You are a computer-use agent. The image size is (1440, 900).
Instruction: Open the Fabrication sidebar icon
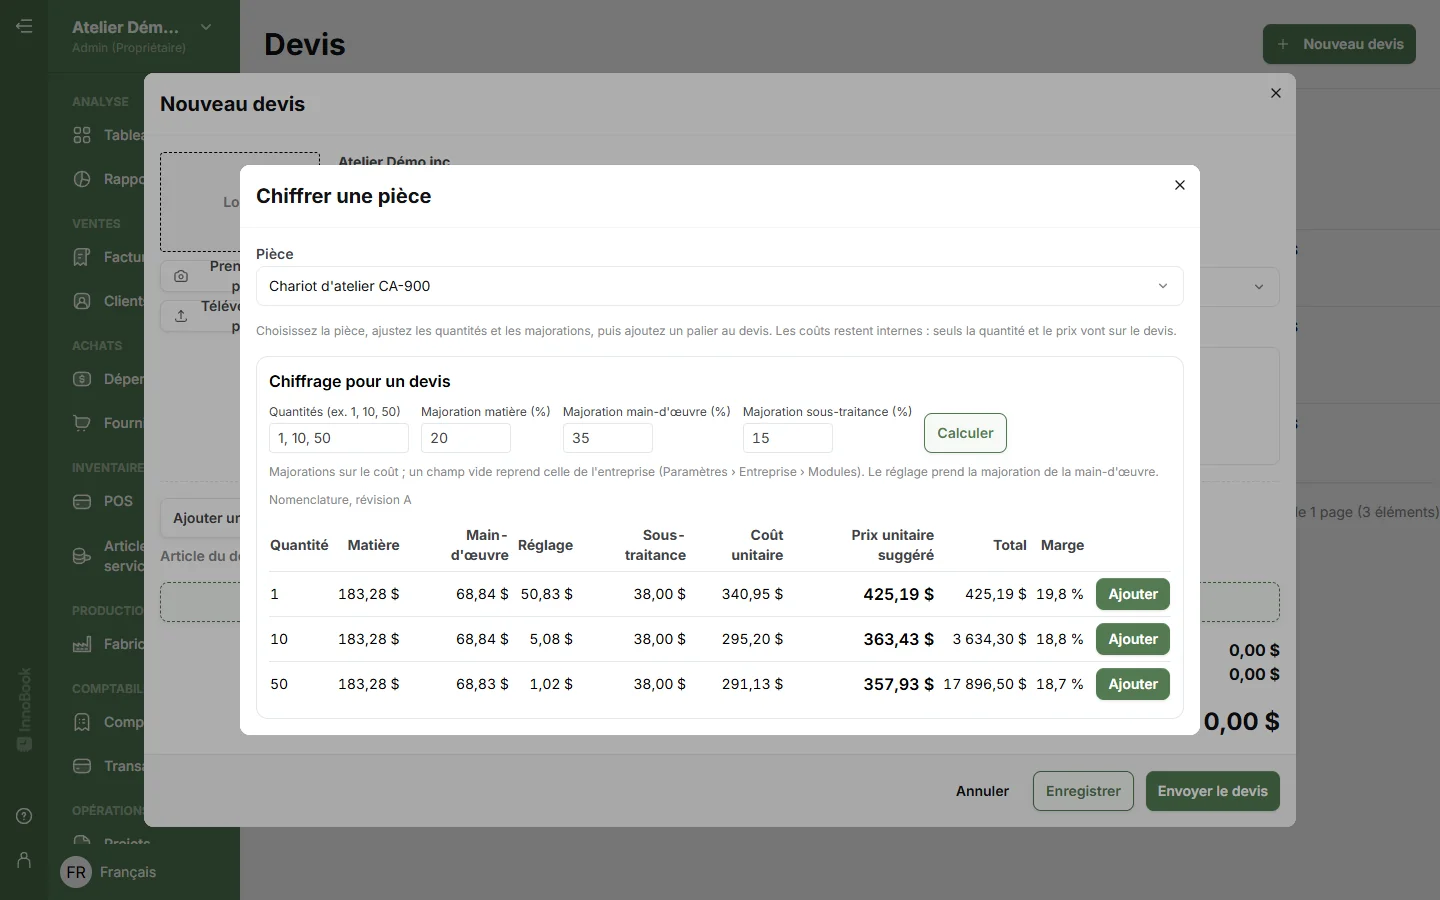pyautogui.click(x=82, y=644)
